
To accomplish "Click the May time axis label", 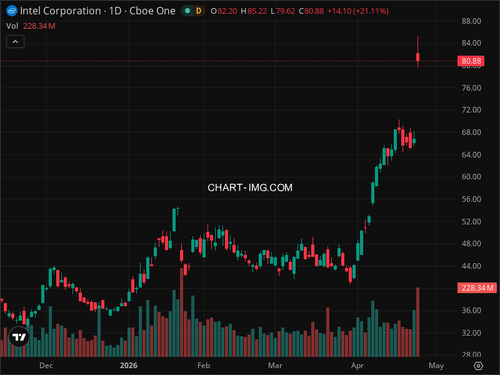I will 436,366.
